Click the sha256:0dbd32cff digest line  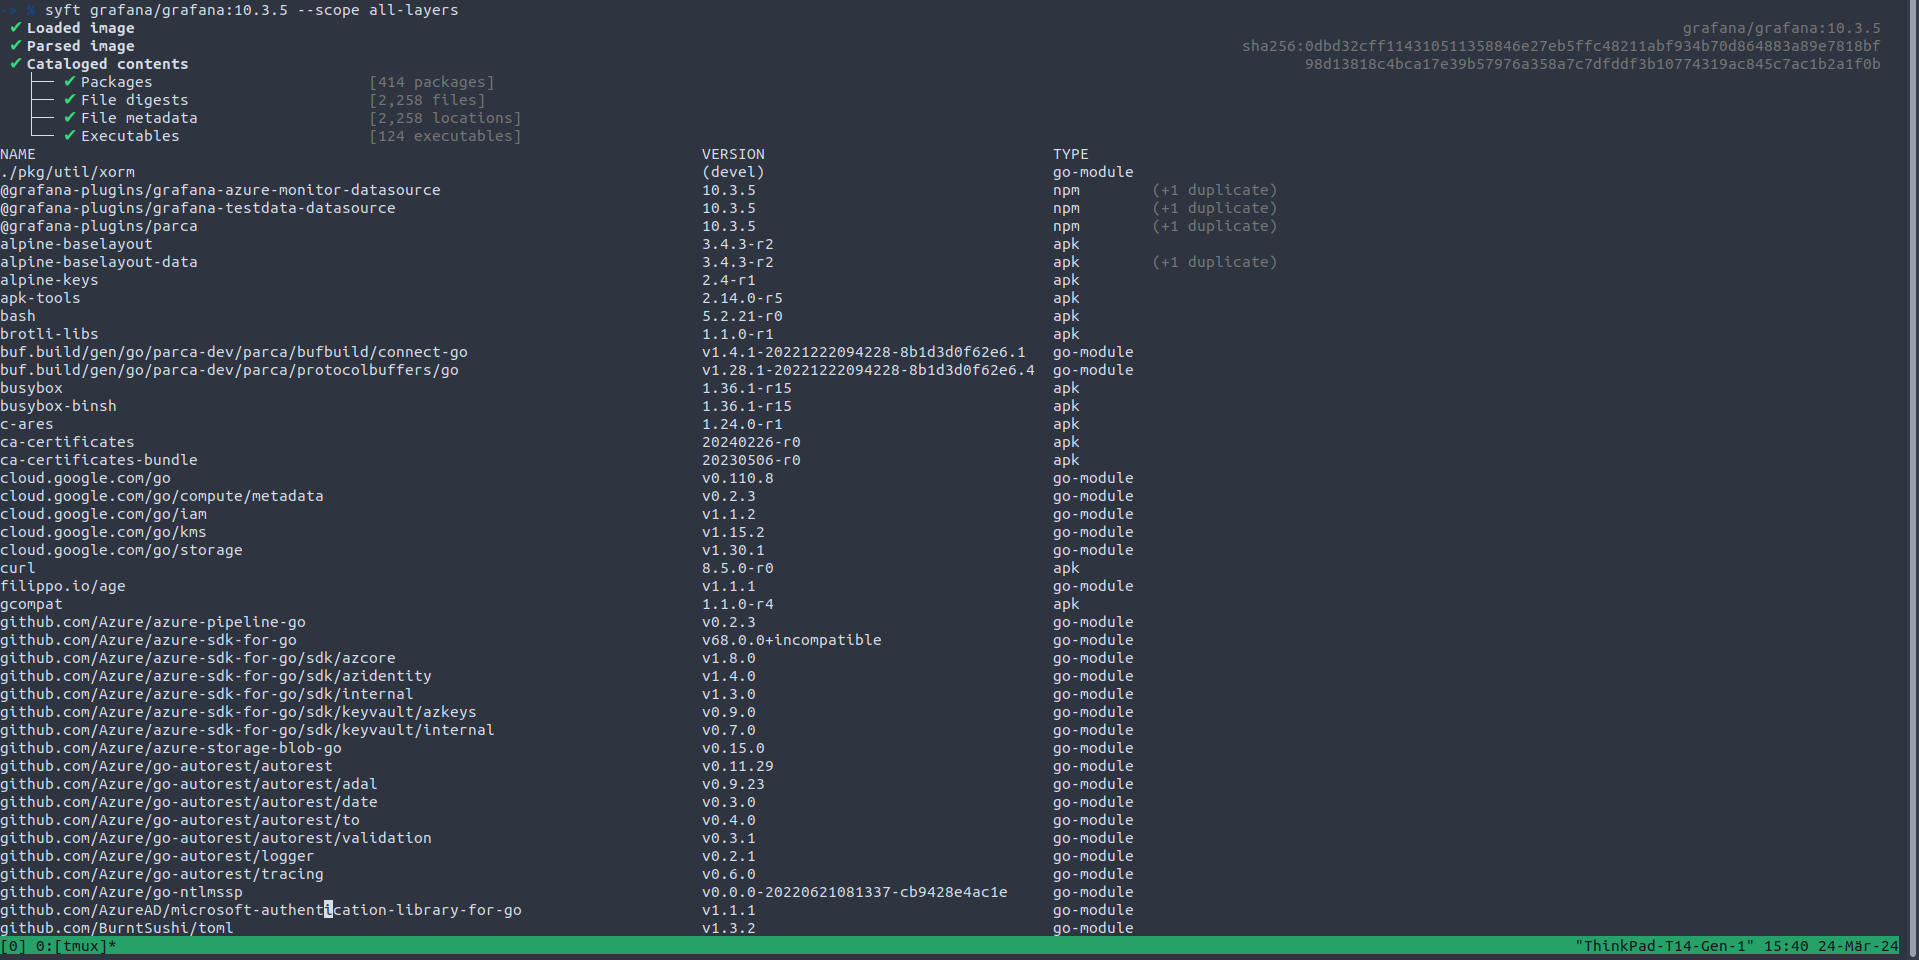click(x=1561, y=46)
